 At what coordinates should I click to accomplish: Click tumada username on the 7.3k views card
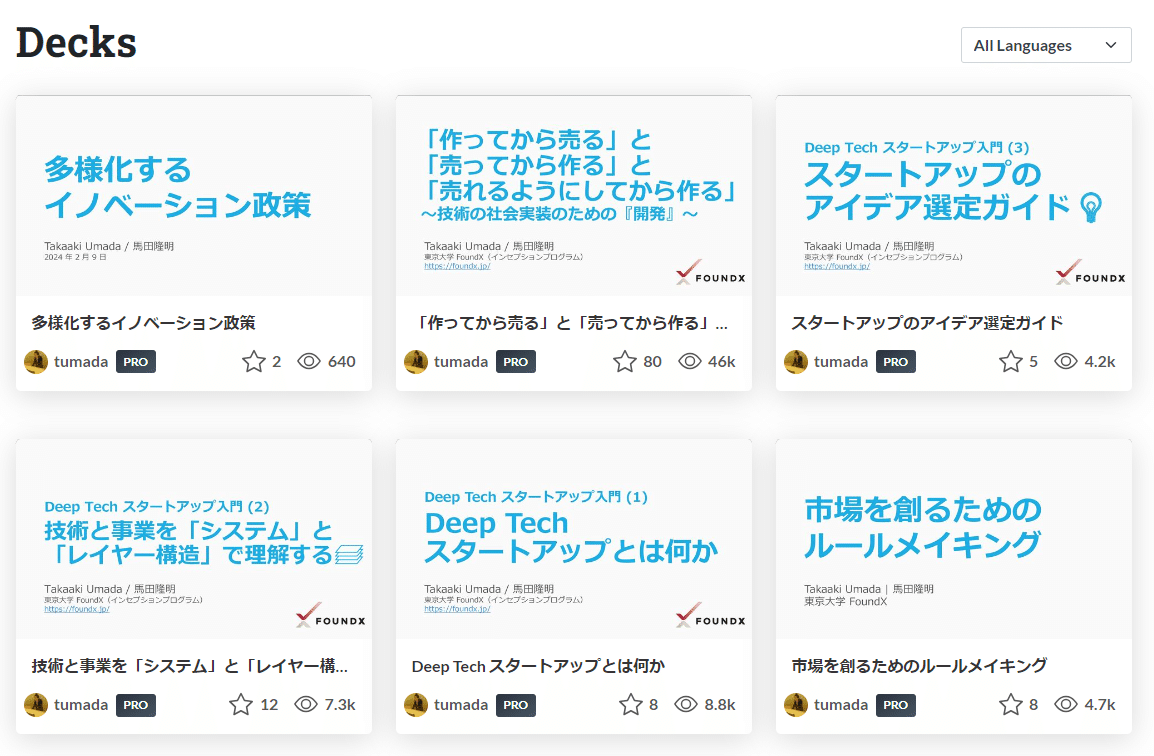click(x=81, y=704)
